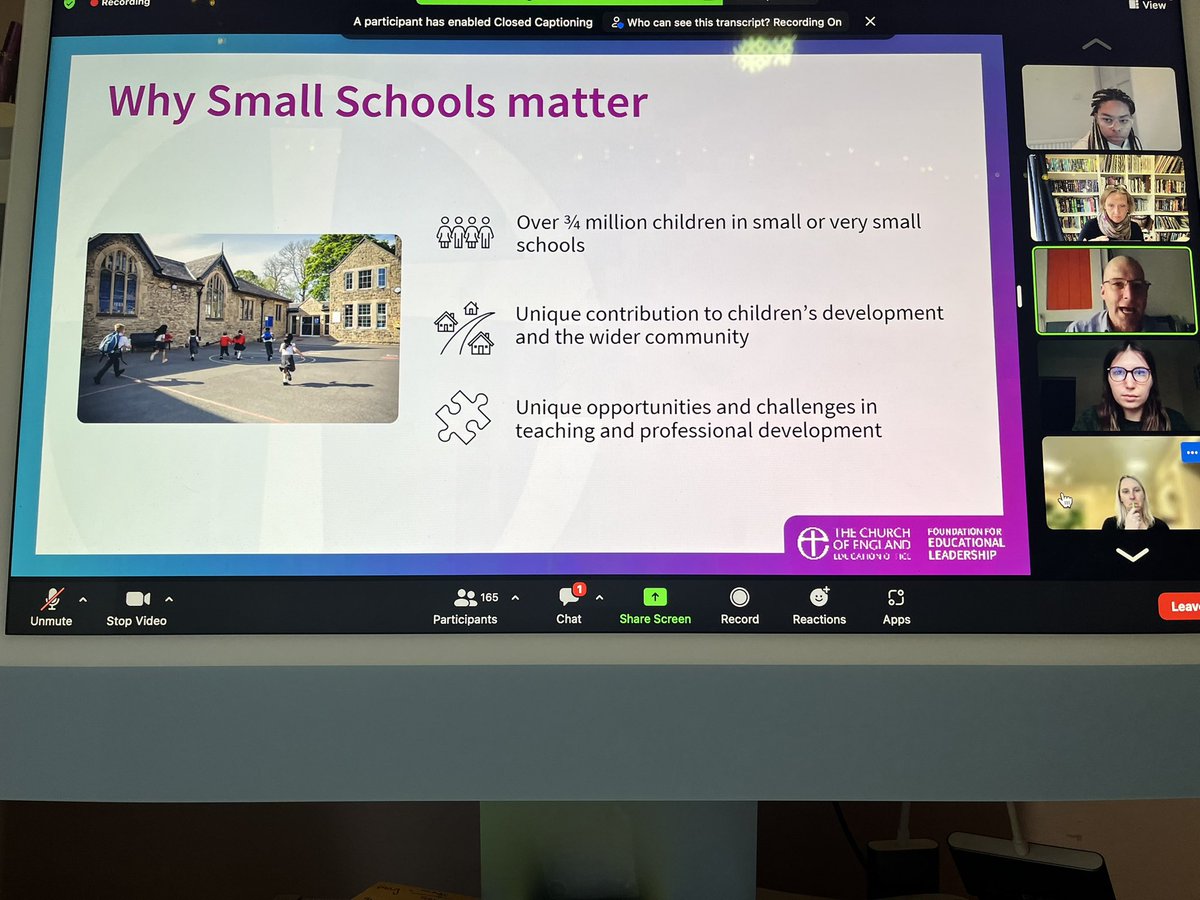Select the highlighted active speaker video thumbnail
The width and height of the screenshot is (1200, 900).
click(x=1114, y=290)
